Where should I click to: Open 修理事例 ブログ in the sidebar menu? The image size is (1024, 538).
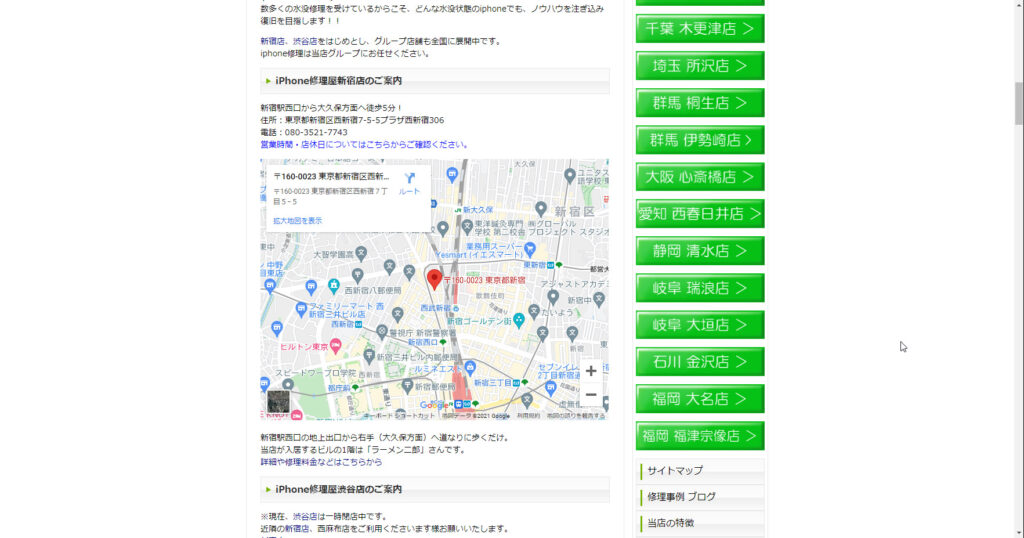[x=700, y=497]
